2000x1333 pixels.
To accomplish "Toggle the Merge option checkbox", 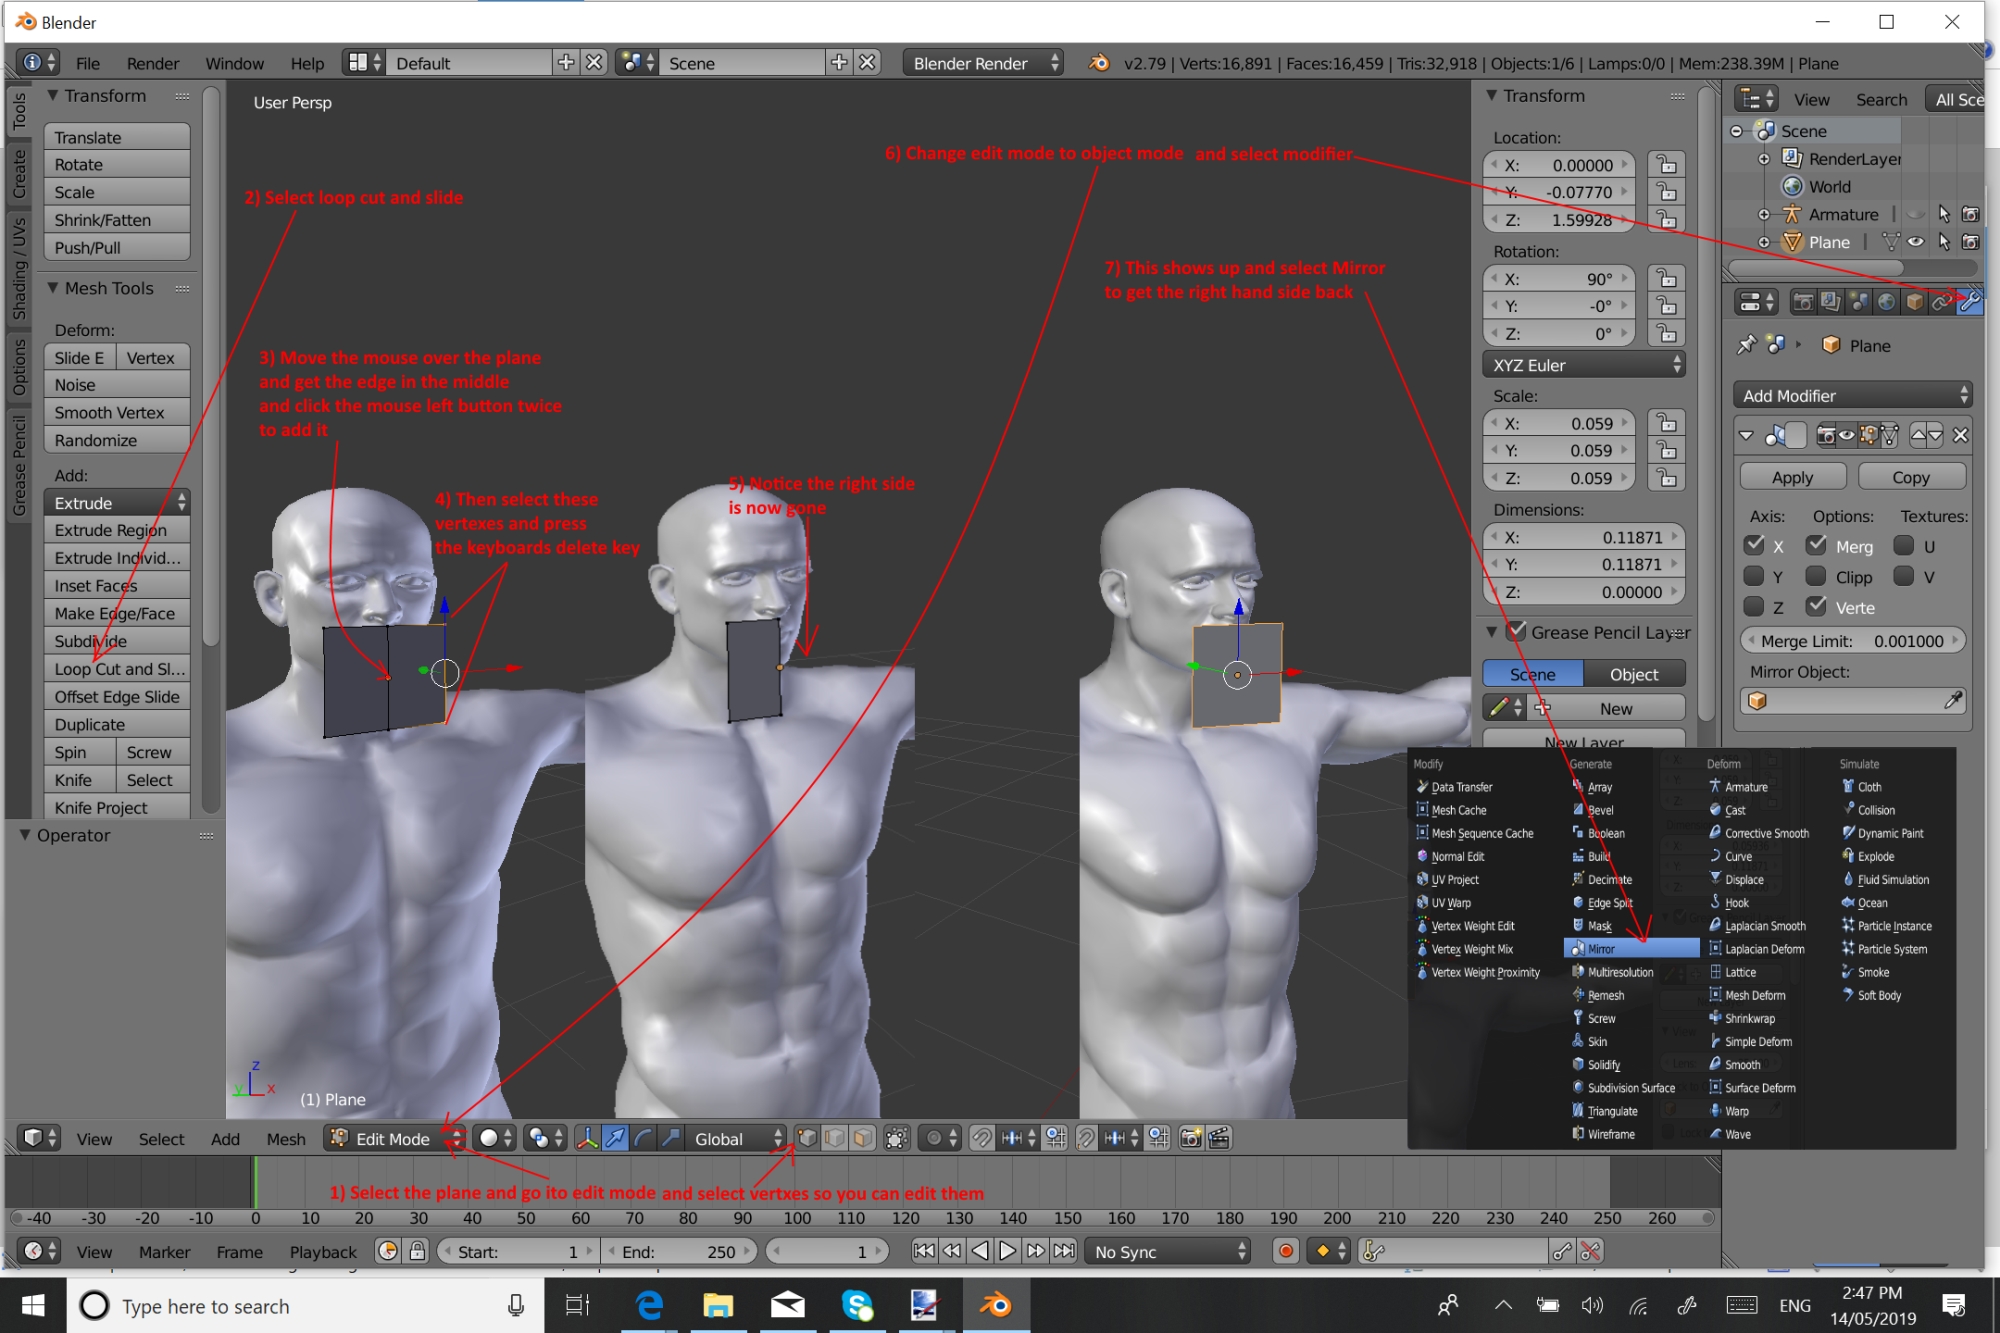I will pos(1817,546).
